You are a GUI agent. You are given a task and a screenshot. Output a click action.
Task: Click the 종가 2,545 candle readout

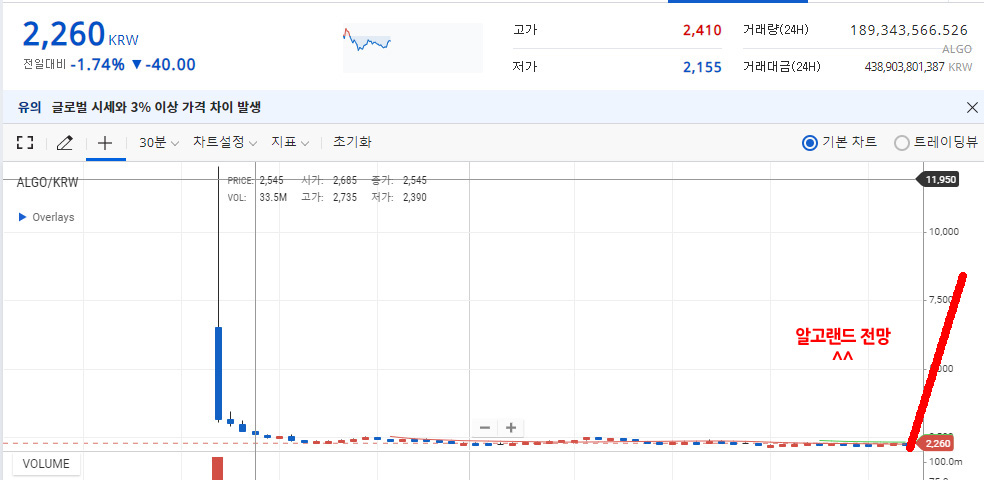click(398, 181)
